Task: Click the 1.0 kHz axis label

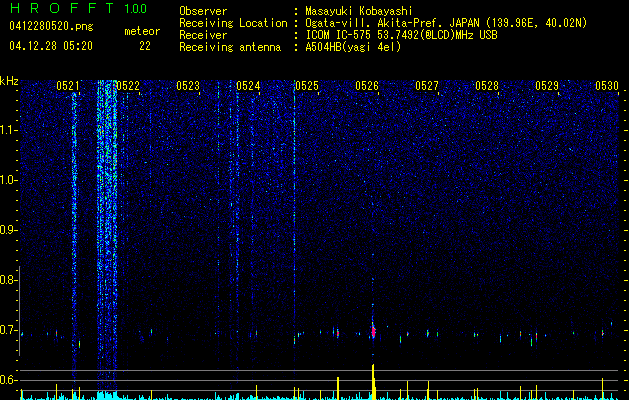Action: click(x=8, y=180)
